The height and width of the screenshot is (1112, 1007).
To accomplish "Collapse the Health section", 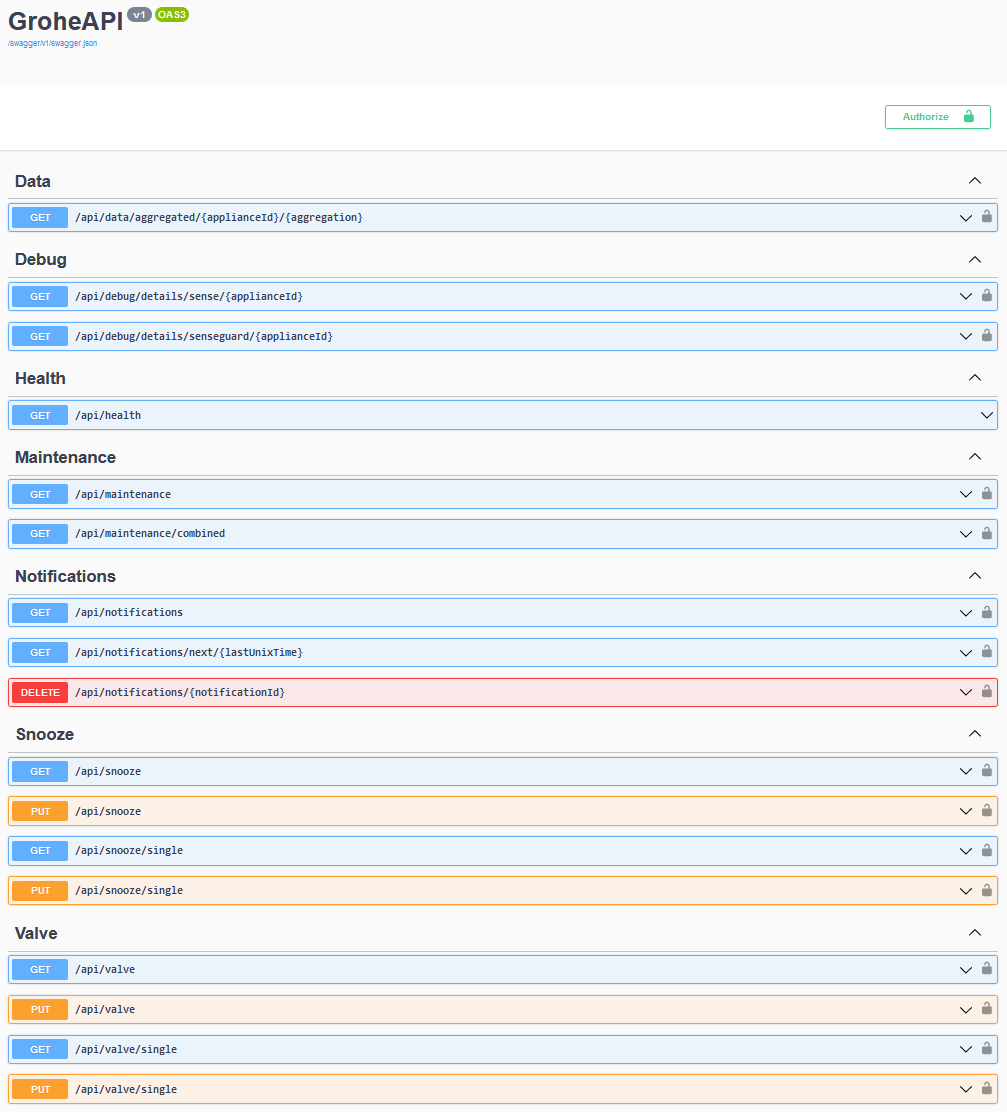I will click(975, 378).
